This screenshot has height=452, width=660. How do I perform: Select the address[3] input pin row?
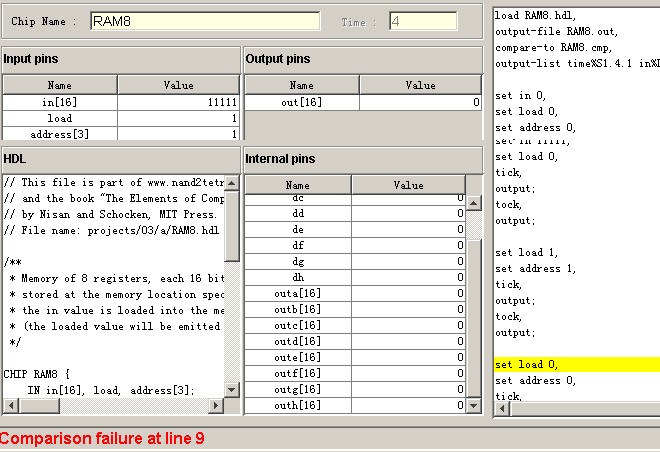point(120,134)
